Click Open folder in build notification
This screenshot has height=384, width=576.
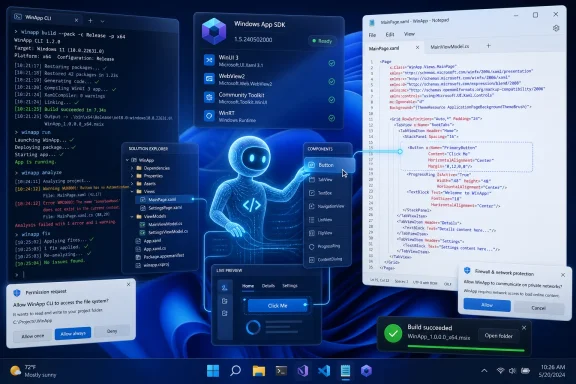click(x=498, y=335)
